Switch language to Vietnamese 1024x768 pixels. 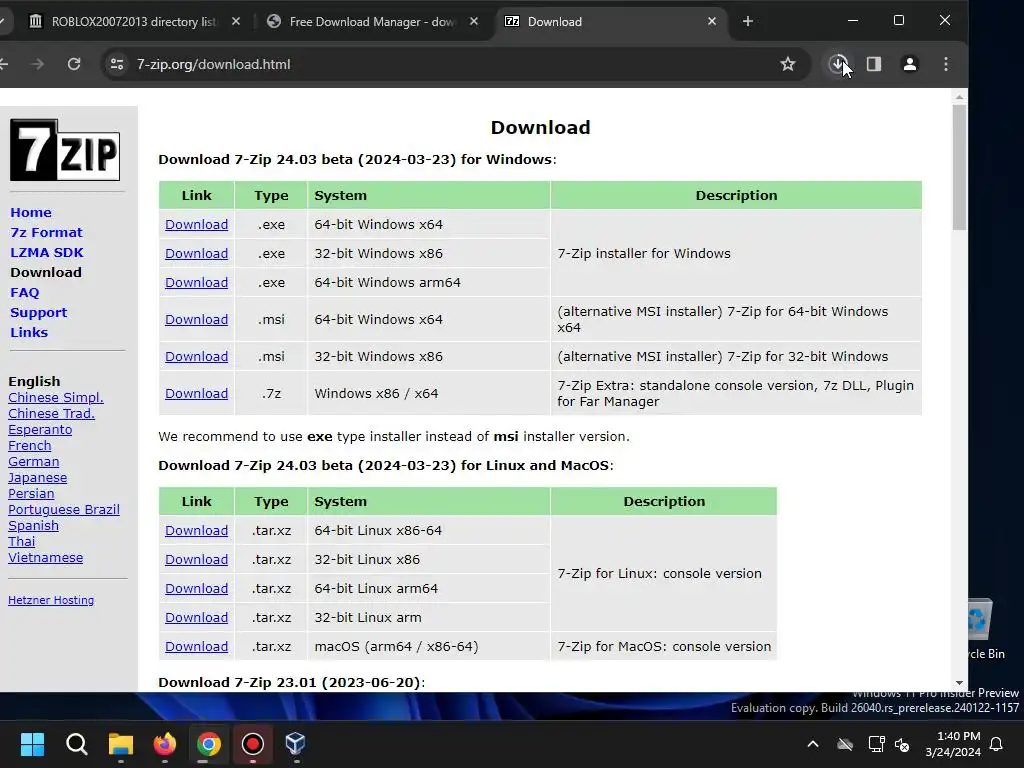(x=45, y=558)
